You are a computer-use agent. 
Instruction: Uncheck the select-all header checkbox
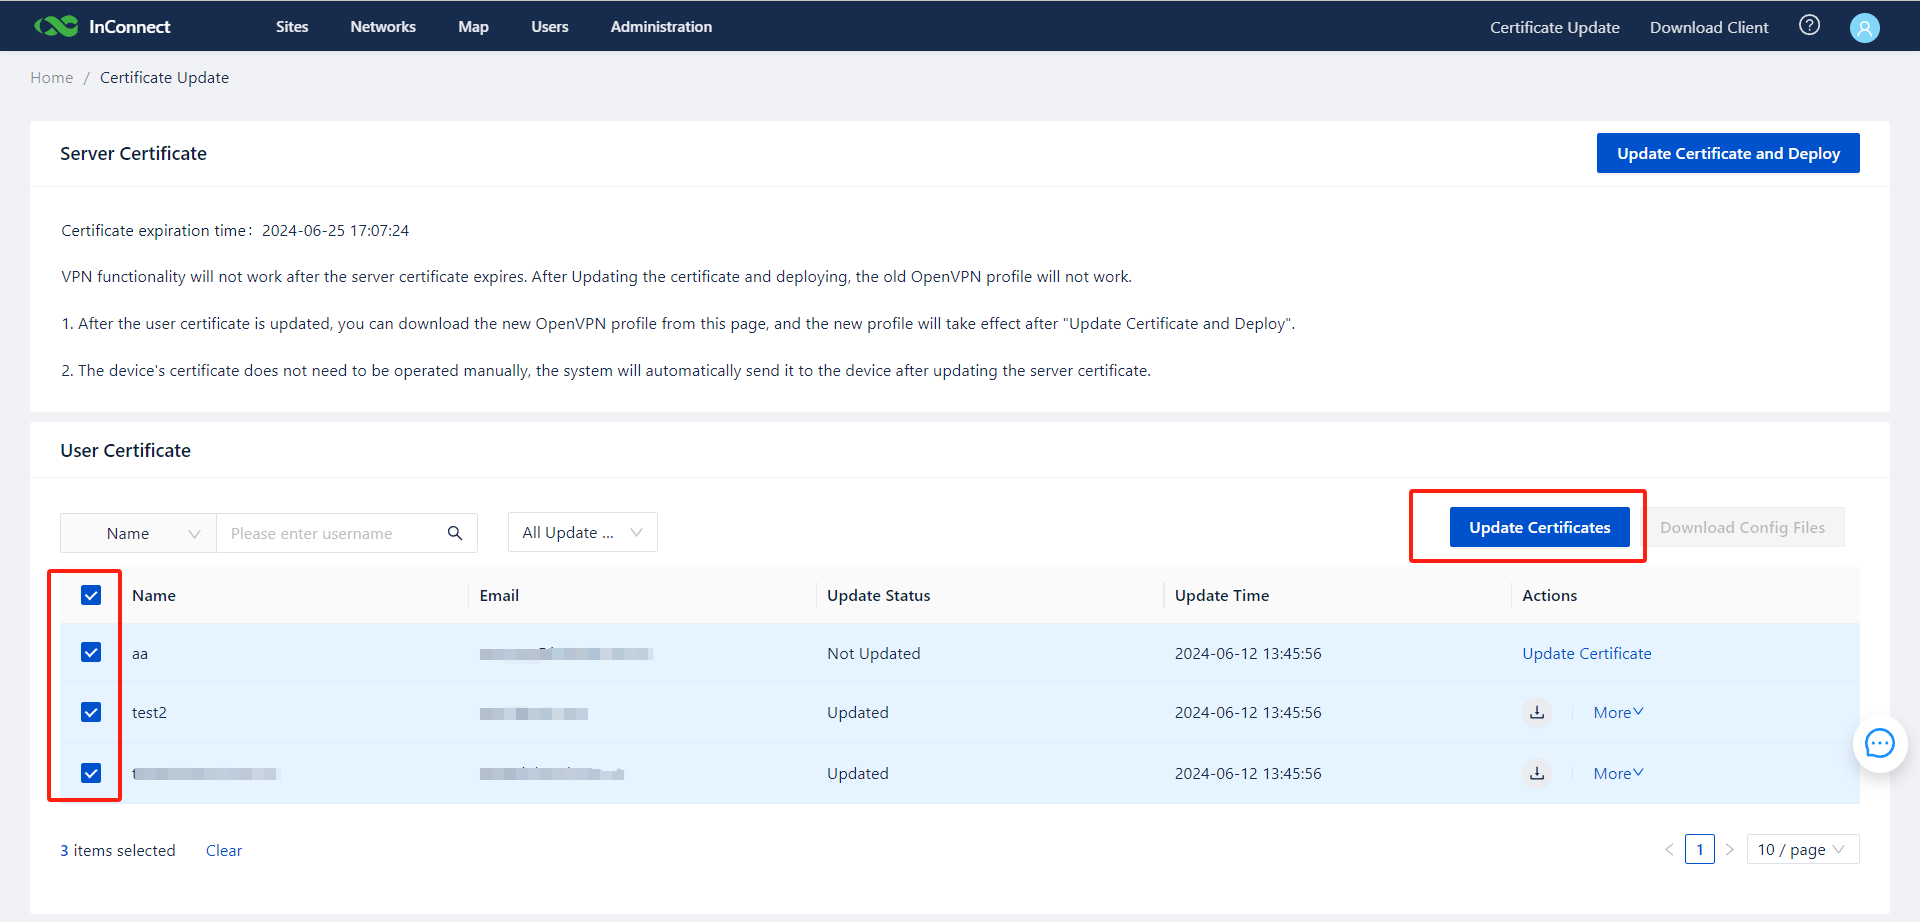pos(91,596)
